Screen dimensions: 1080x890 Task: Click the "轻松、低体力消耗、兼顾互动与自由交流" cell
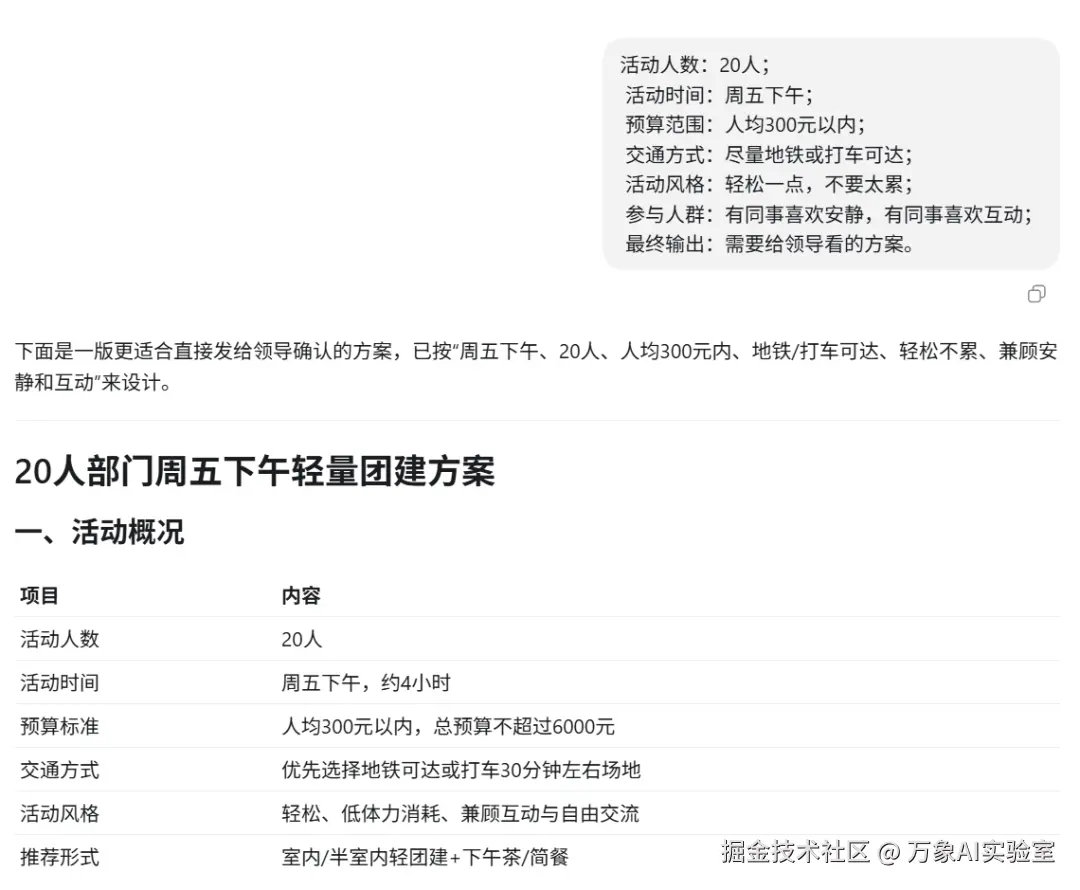tap(460, 814)
